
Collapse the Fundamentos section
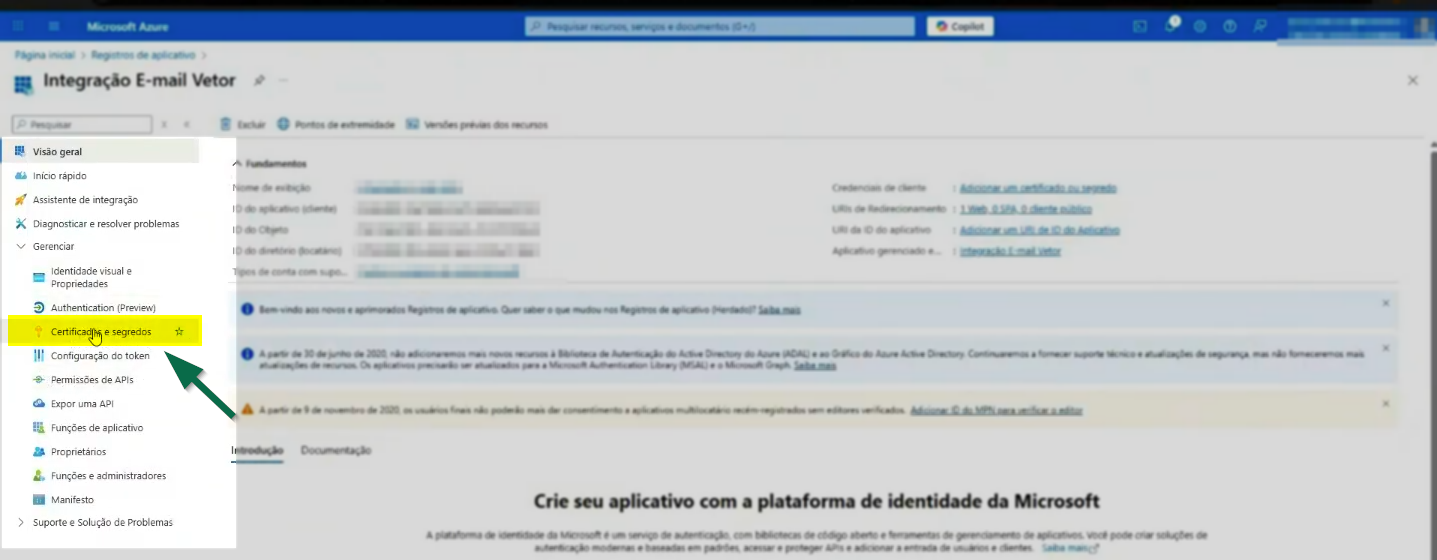click(x=237, y=163)
